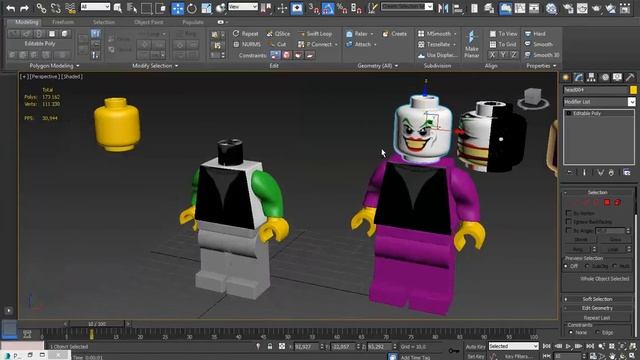Expand the Modify Selection panel
The height and width of the screenshot is (360, 640).
(155, 66)
